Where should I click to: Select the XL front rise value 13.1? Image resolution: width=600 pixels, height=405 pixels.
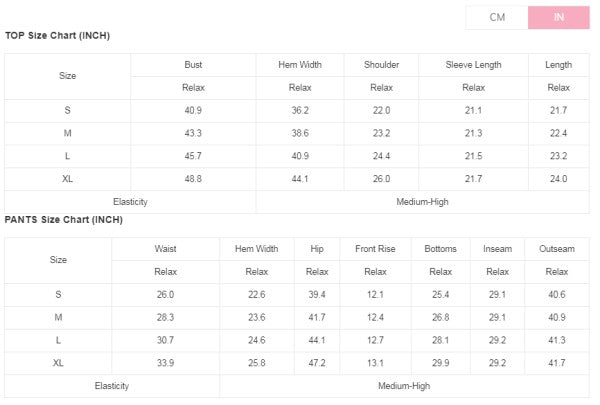[x=375, y=362]
